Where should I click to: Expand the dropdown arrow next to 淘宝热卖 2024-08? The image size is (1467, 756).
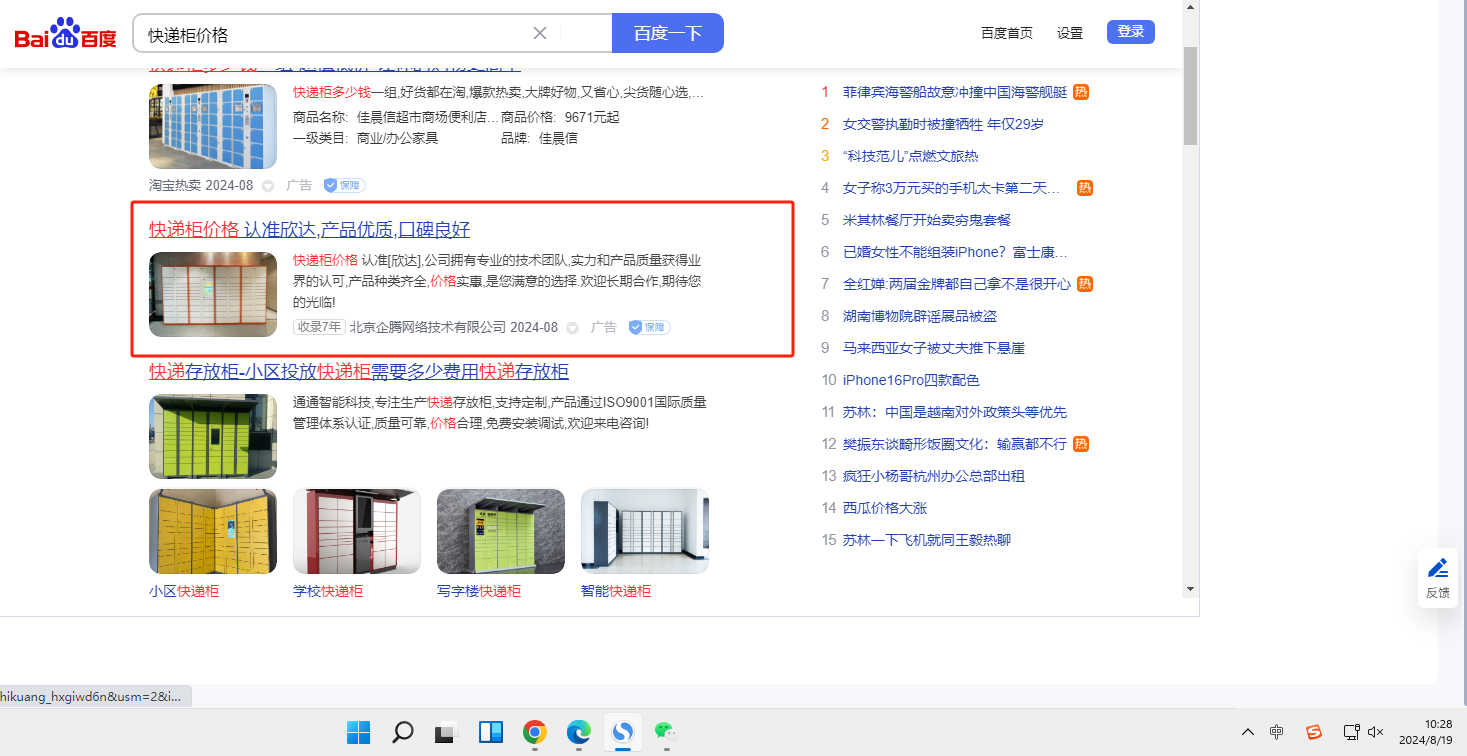click(x=268, y=186)
